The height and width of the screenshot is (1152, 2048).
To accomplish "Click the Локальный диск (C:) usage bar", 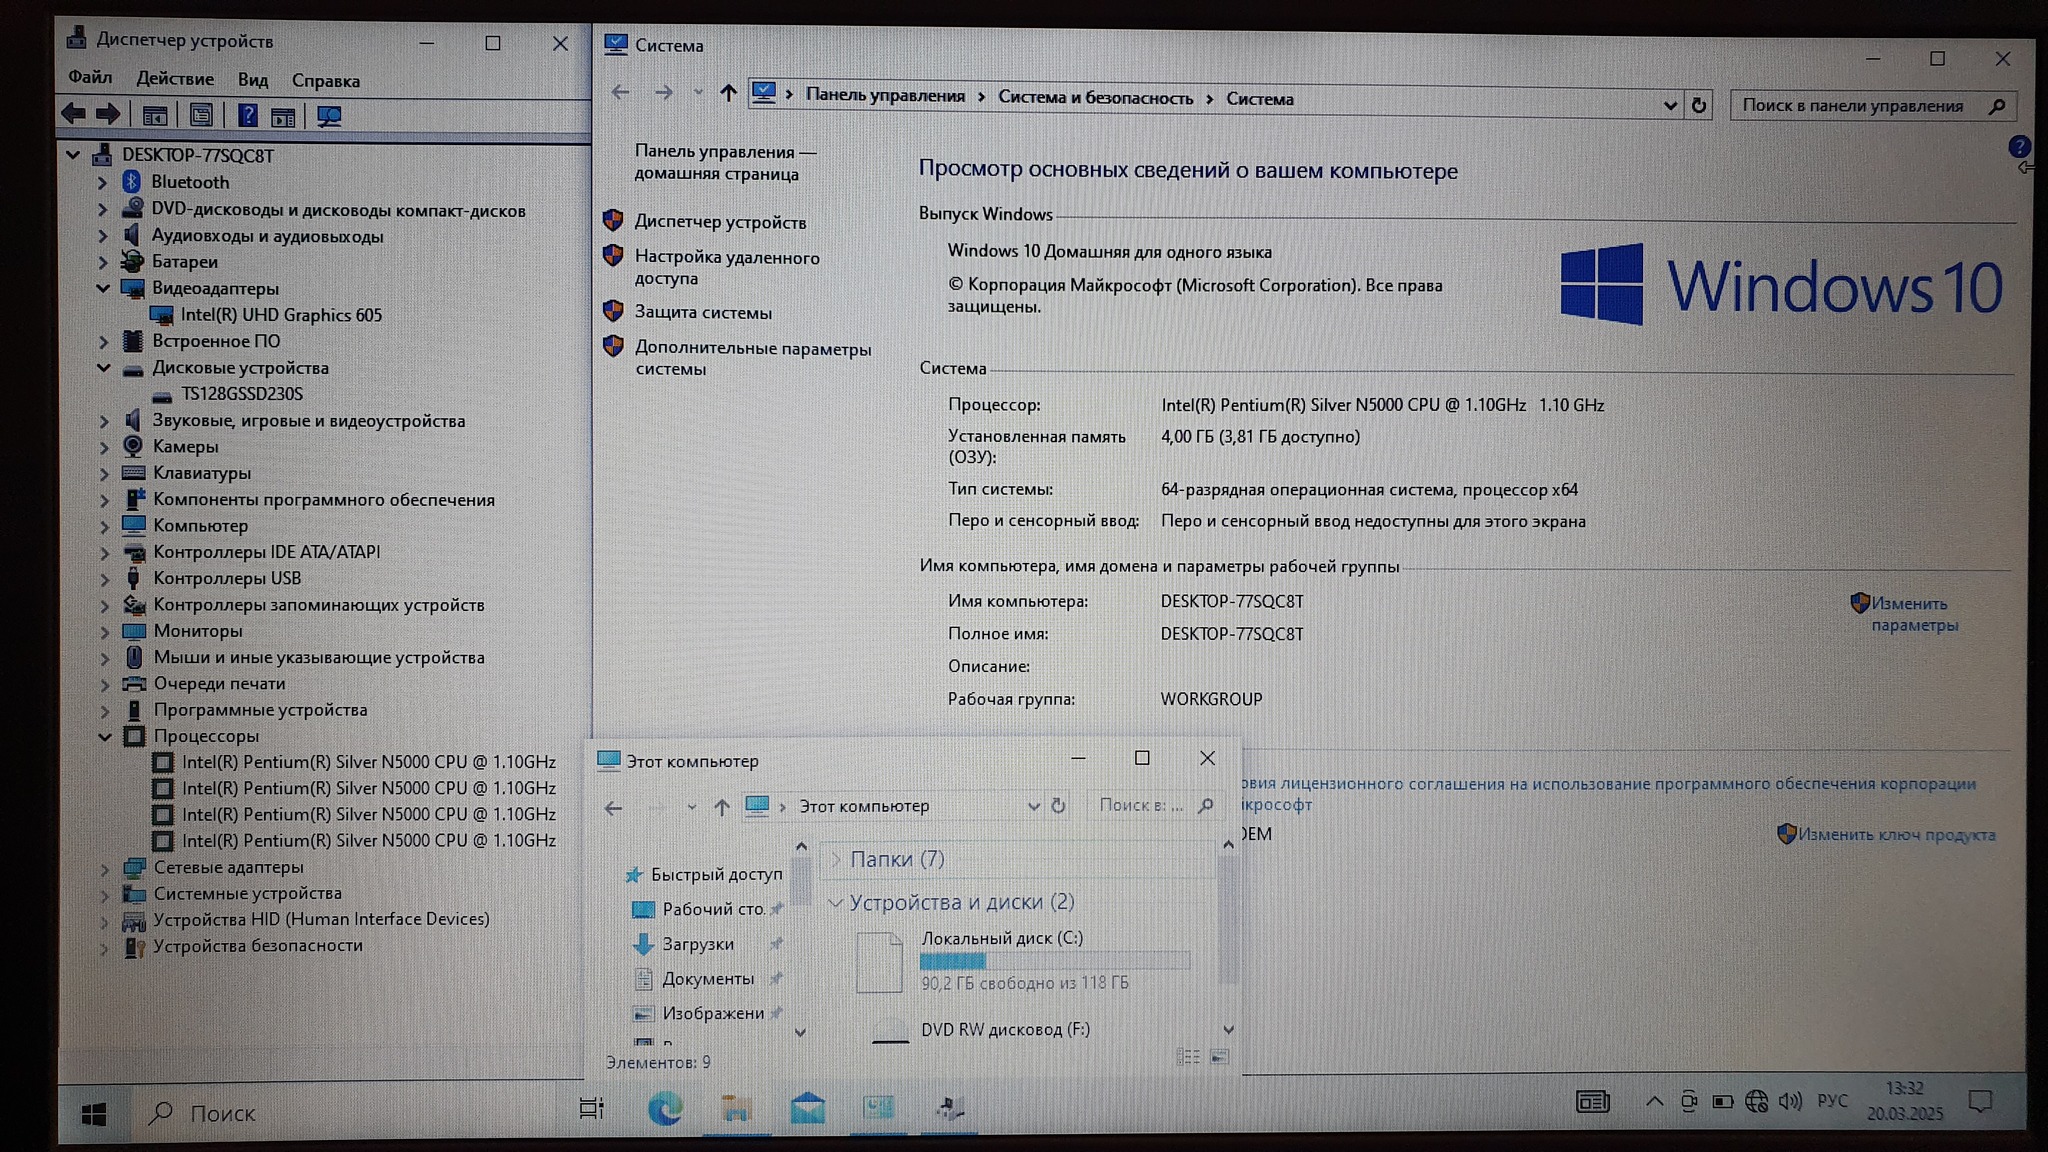I will pyautogui.click(x=1054, y=961).
